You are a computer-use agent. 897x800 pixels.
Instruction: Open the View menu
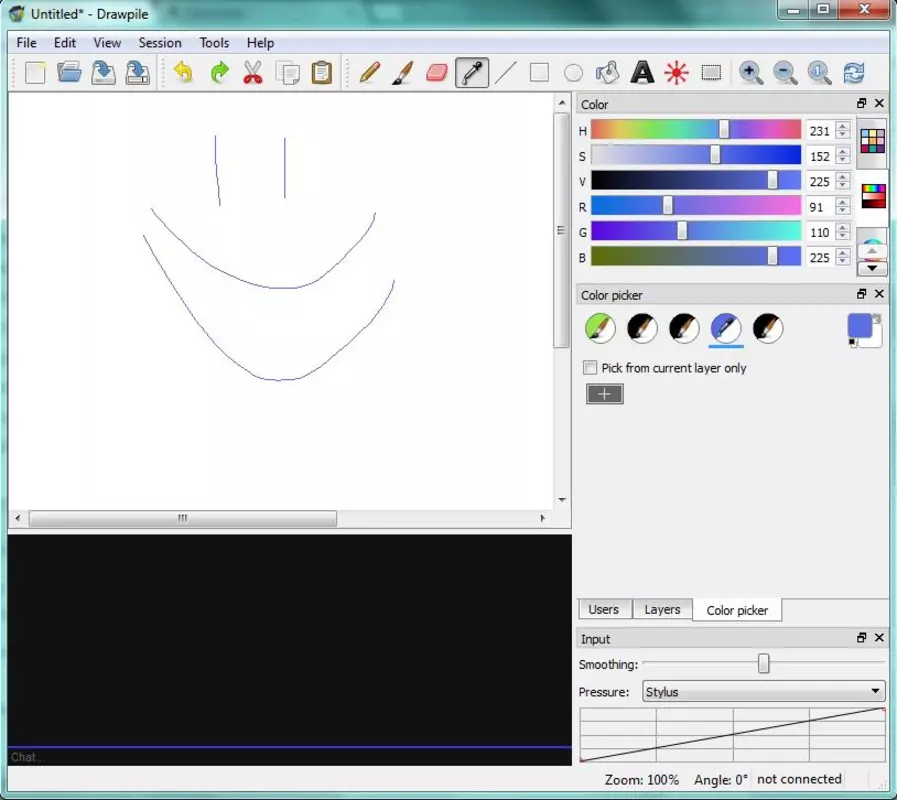(x=107, y=43)
